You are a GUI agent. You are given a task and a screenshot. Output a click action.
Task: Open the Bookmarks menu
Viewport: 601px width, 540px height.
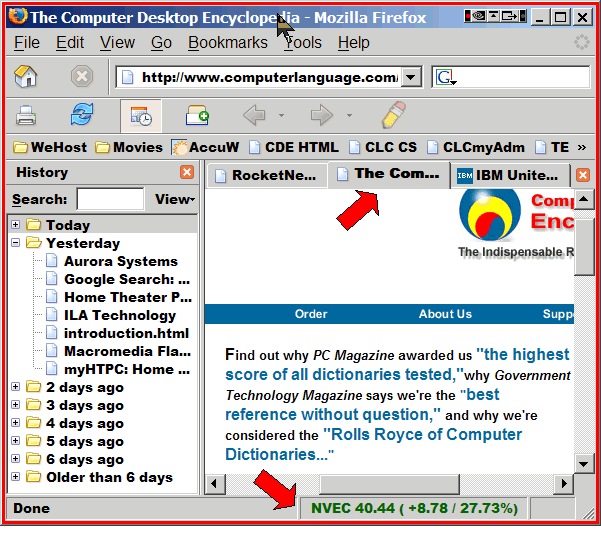[228, 43]
